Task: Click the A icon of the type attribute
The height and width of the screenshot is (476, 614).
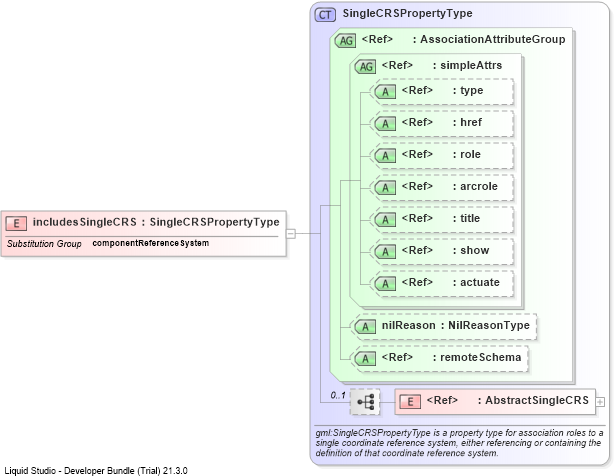Action: click(385, 92)
